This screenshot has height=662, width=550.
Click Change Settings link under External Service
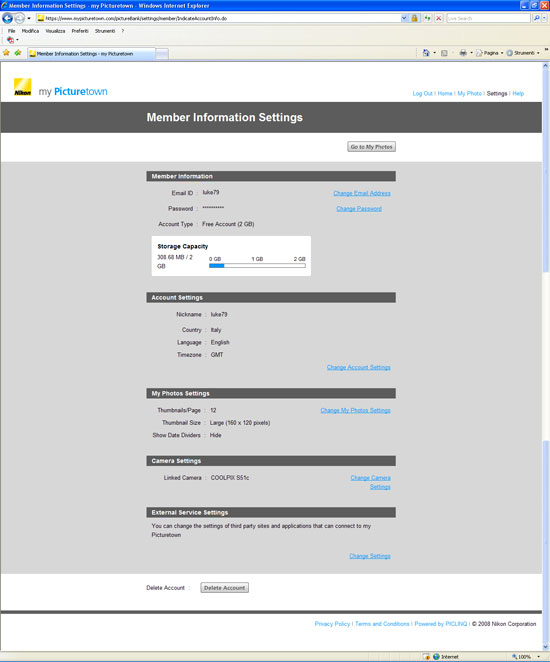[x=370, y=556]
